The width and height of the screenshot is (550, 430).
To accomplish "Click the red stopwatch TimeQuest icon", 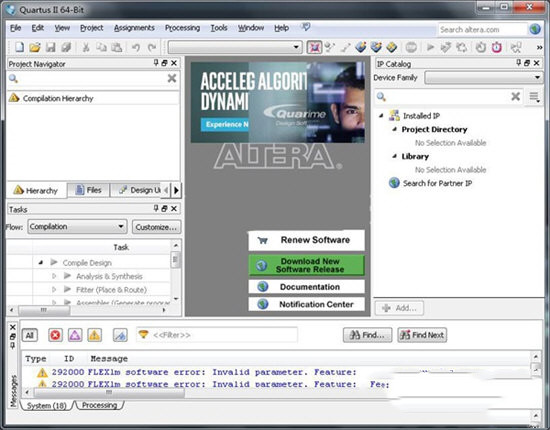I will (x=496, y=47).
